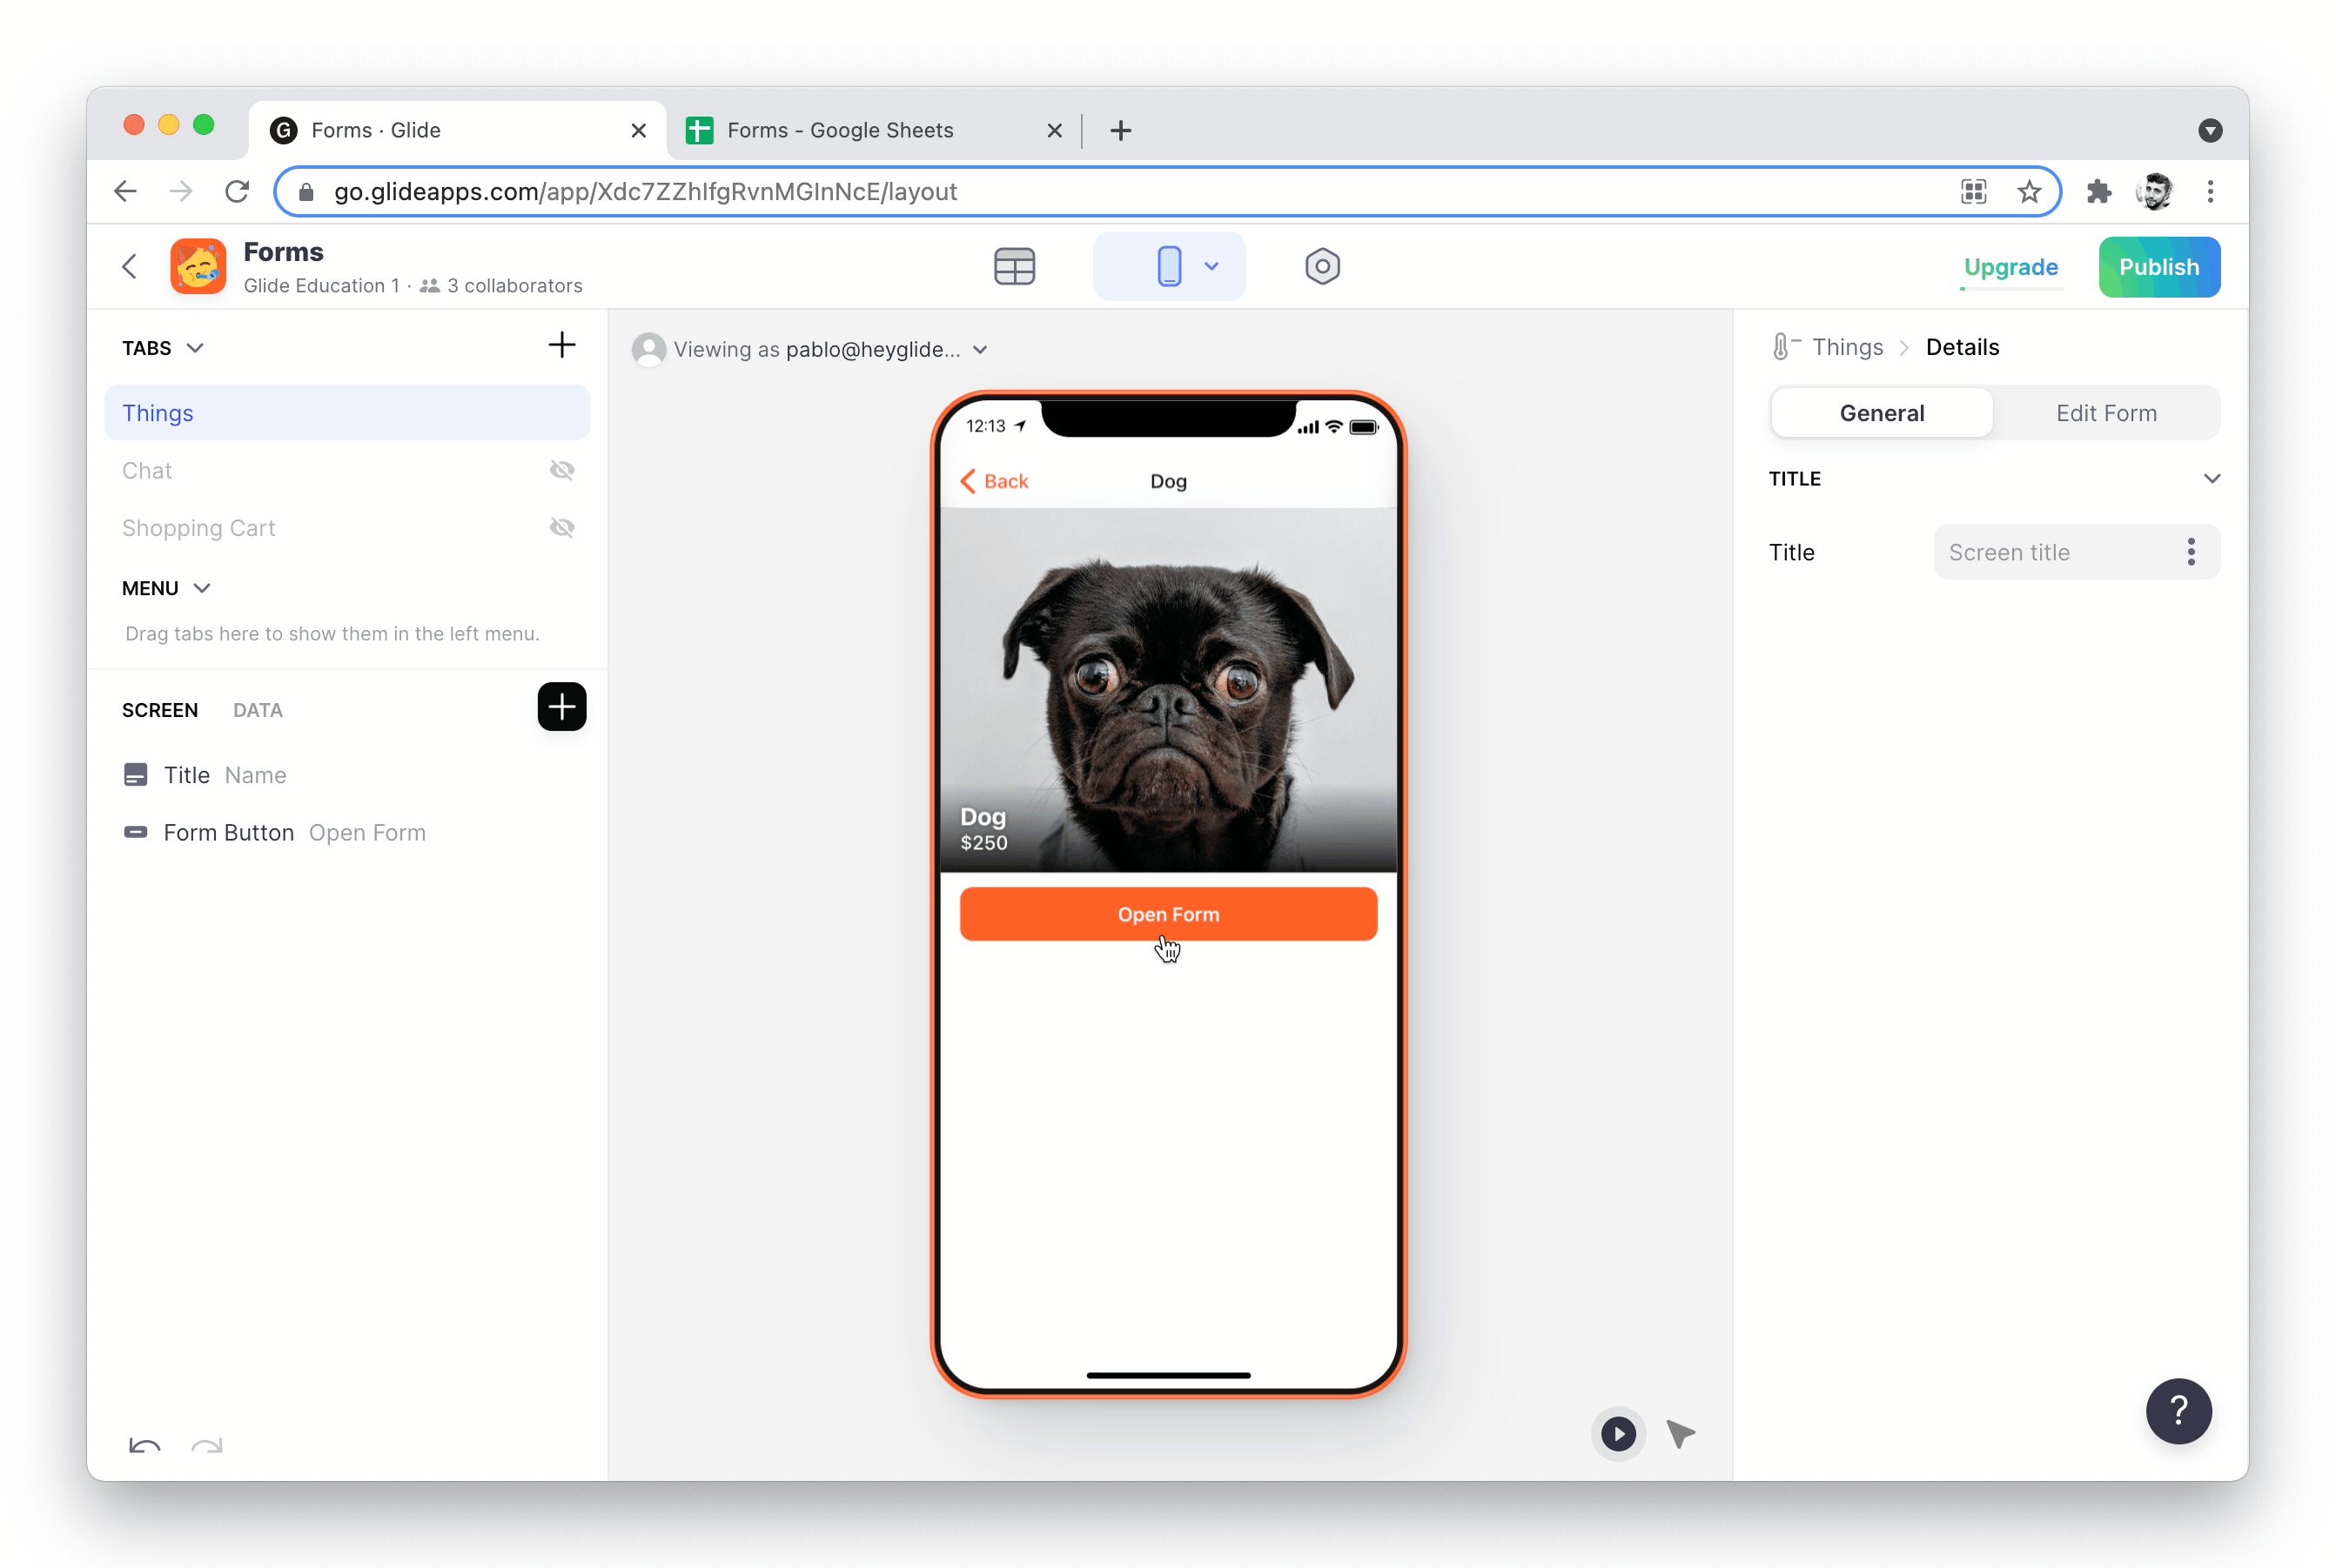Toggle visibility of the Chat tab
Image resolution: width=2336 pixels, height=1568 pixels.
coord(562,470)
